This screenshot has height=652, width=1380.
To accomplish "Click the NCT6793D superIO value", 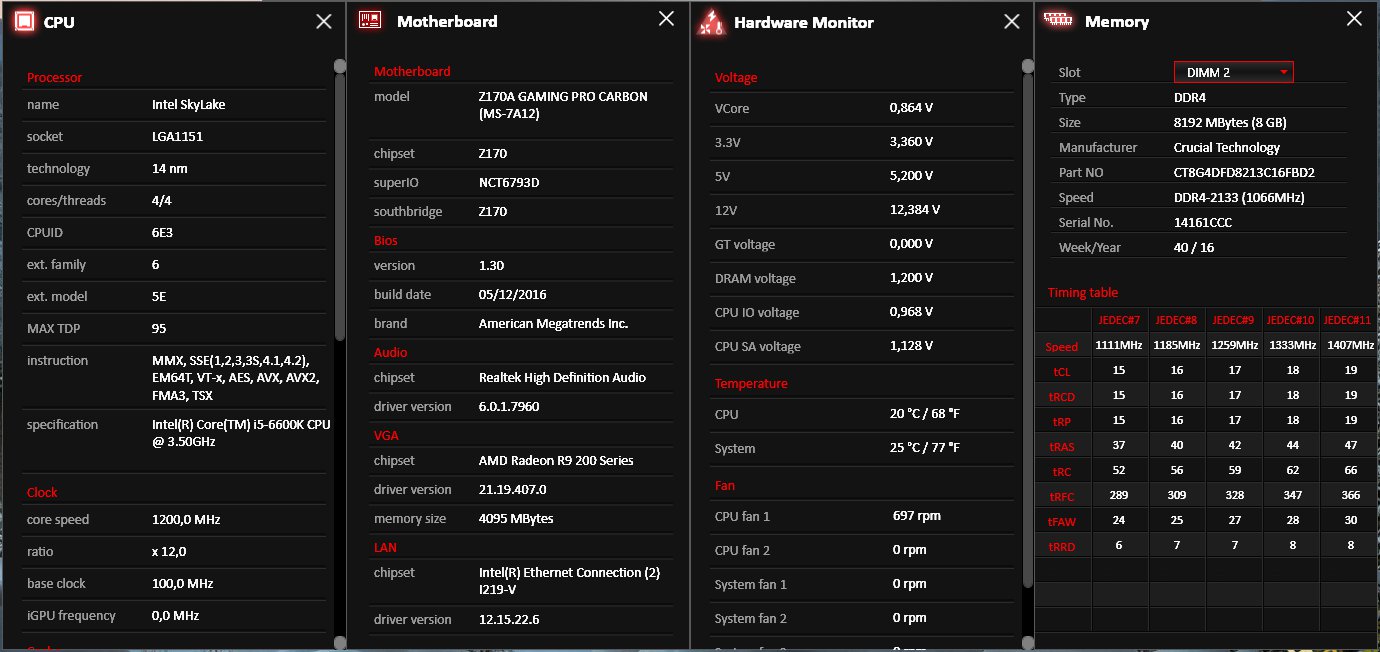I will click(x=509, y=183).
